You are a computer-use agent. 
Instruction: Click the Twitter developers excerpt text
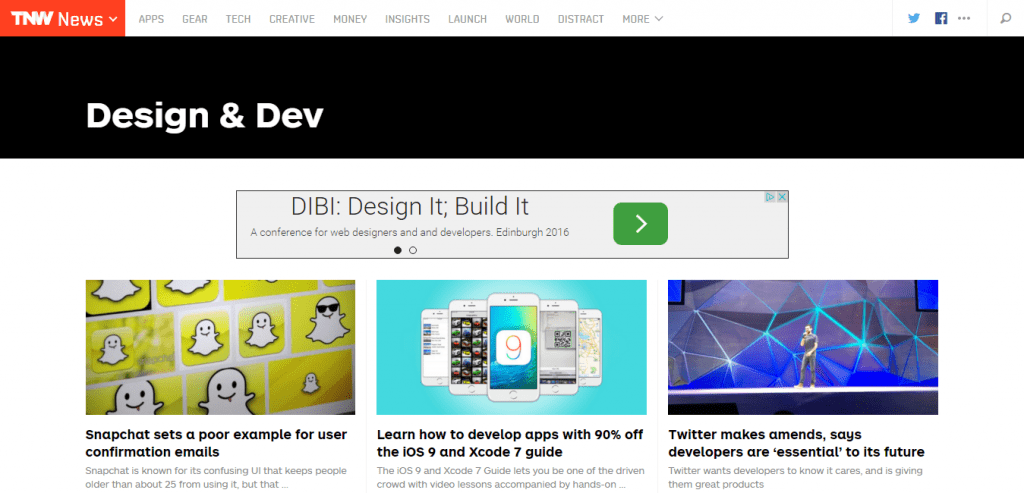(795, 477)
